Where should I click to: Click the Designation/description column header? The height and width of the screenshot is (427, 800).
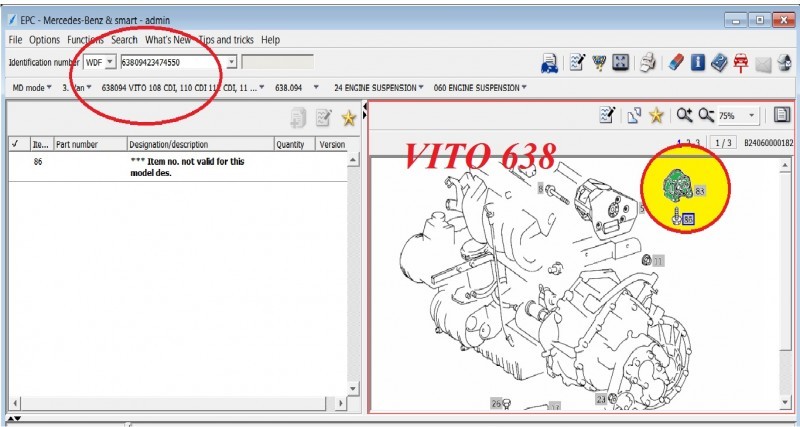click(x=201, y=144)
